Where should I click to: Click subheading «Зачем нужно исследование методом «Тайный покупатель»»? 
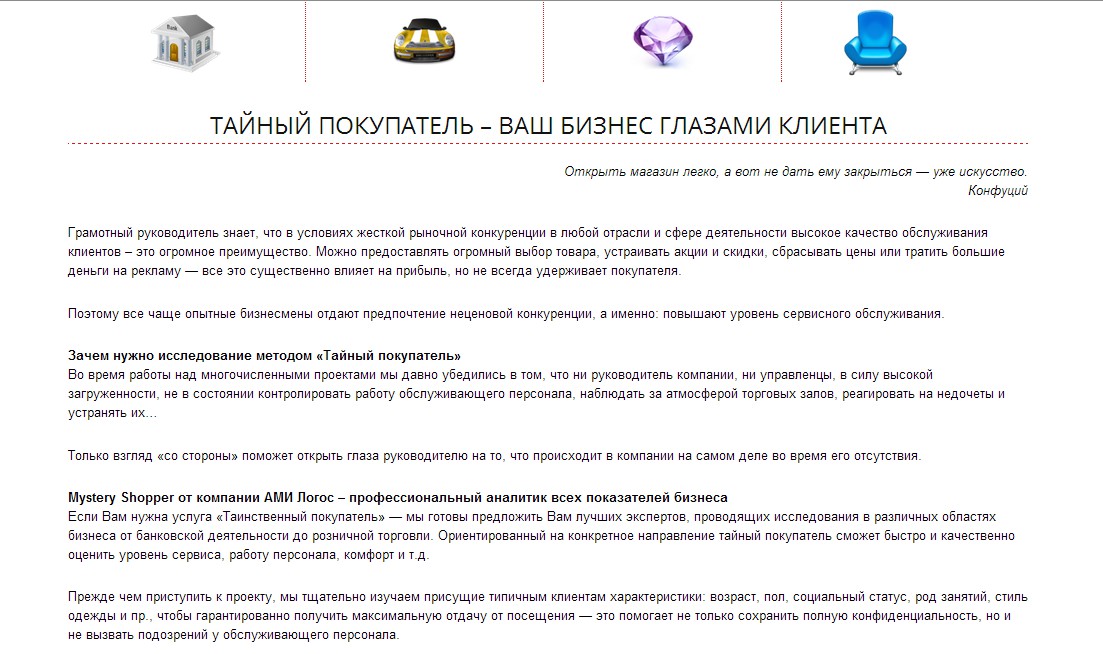click(264, 356)
